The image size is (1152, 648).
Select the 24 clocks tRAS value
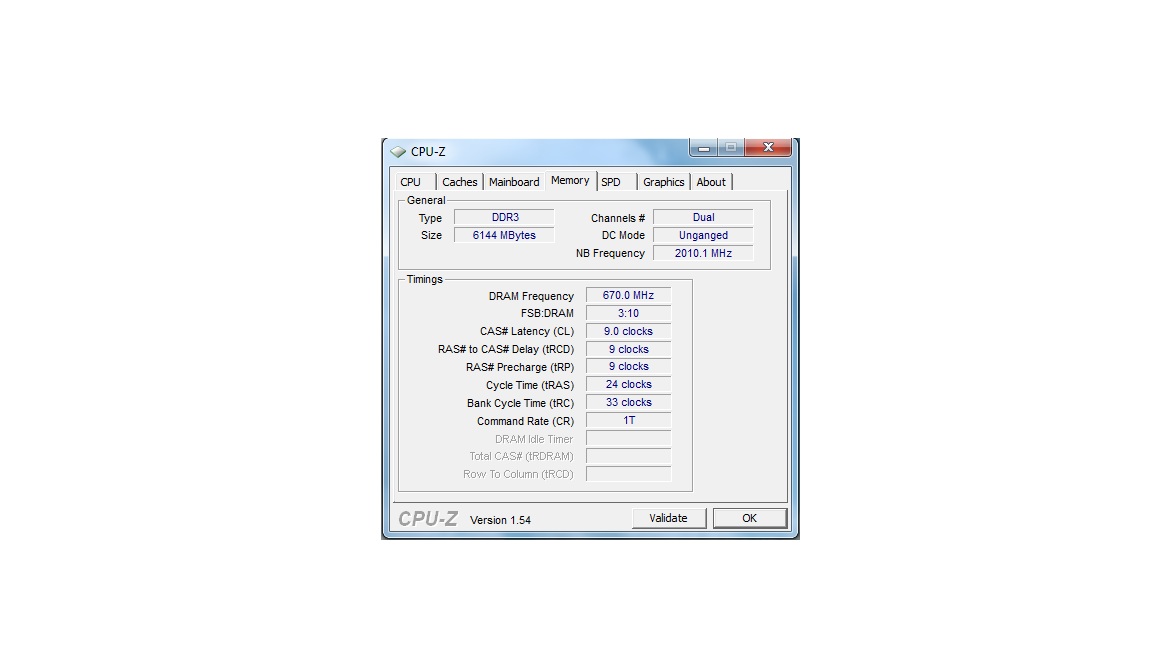pos(629,384)
